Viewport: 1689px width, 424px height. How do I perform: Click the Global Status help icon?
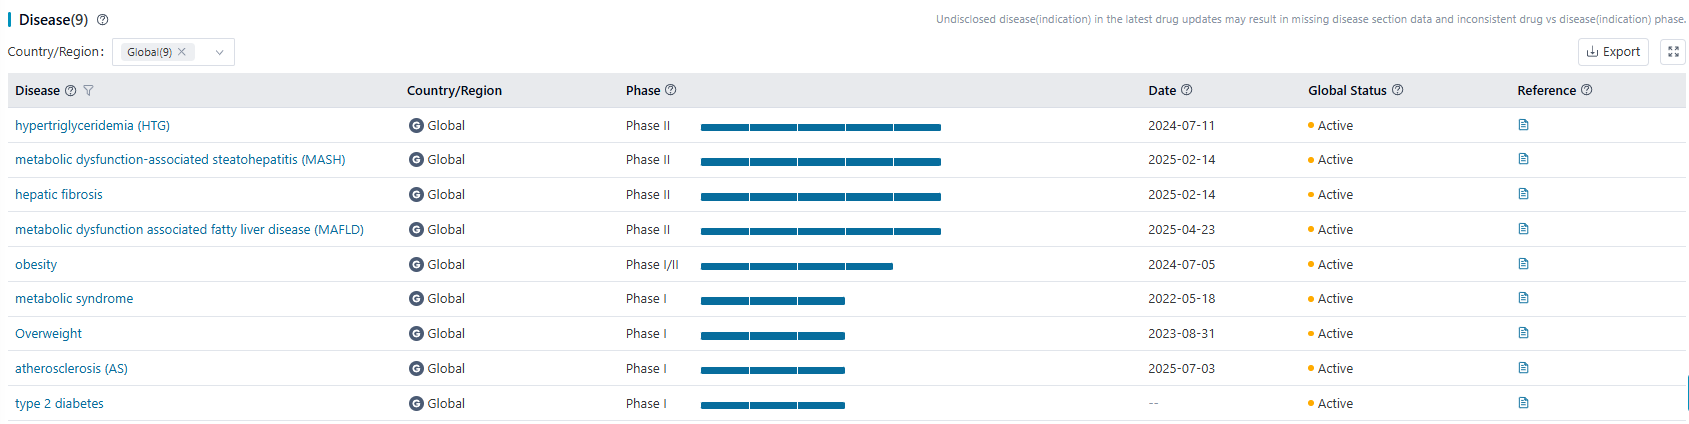(x=1397, y=90)
